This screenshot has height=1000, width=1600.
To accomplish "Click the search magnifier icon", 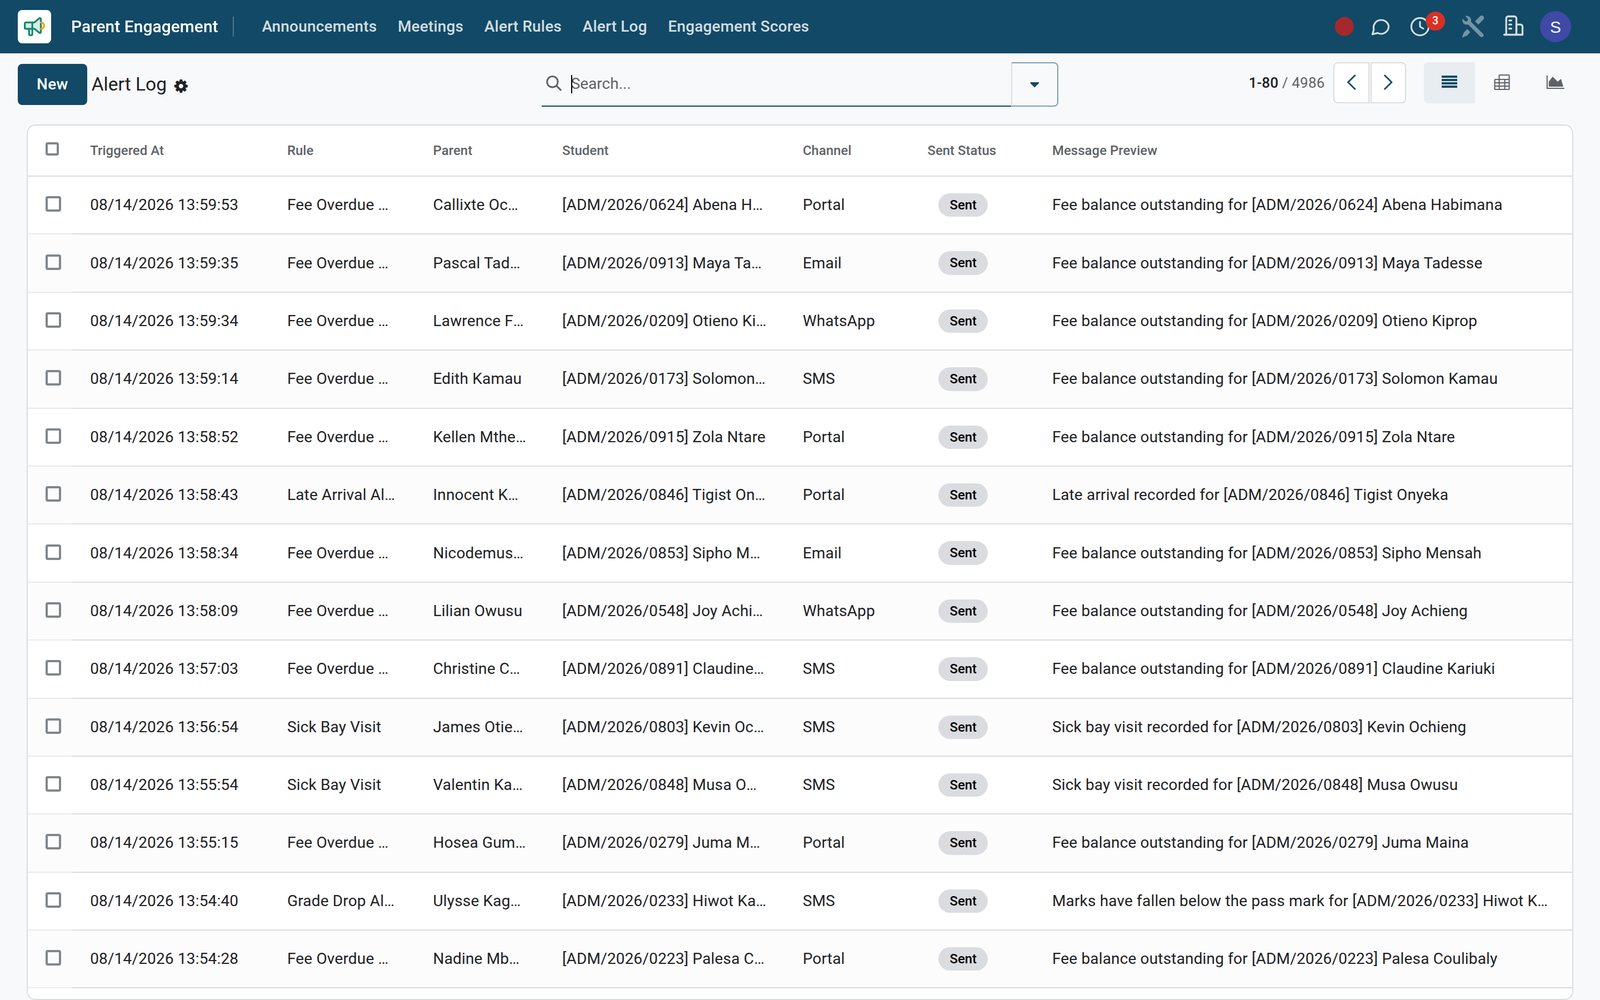I will click(x=553, y=83).
